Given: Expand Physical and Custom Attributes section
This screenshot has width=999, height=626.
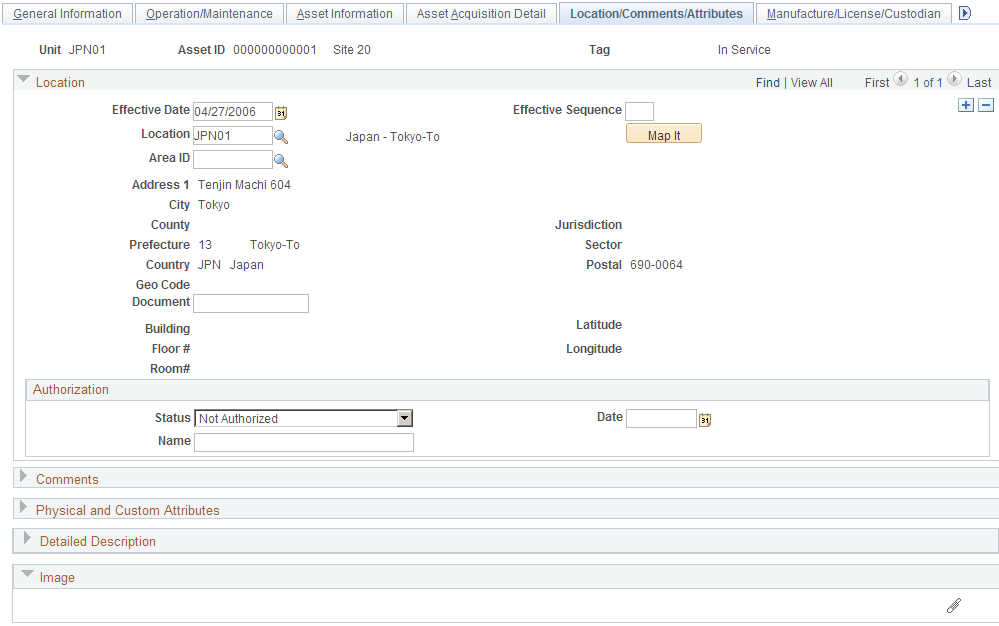Looking at the screenshot, I should point(23,507).
